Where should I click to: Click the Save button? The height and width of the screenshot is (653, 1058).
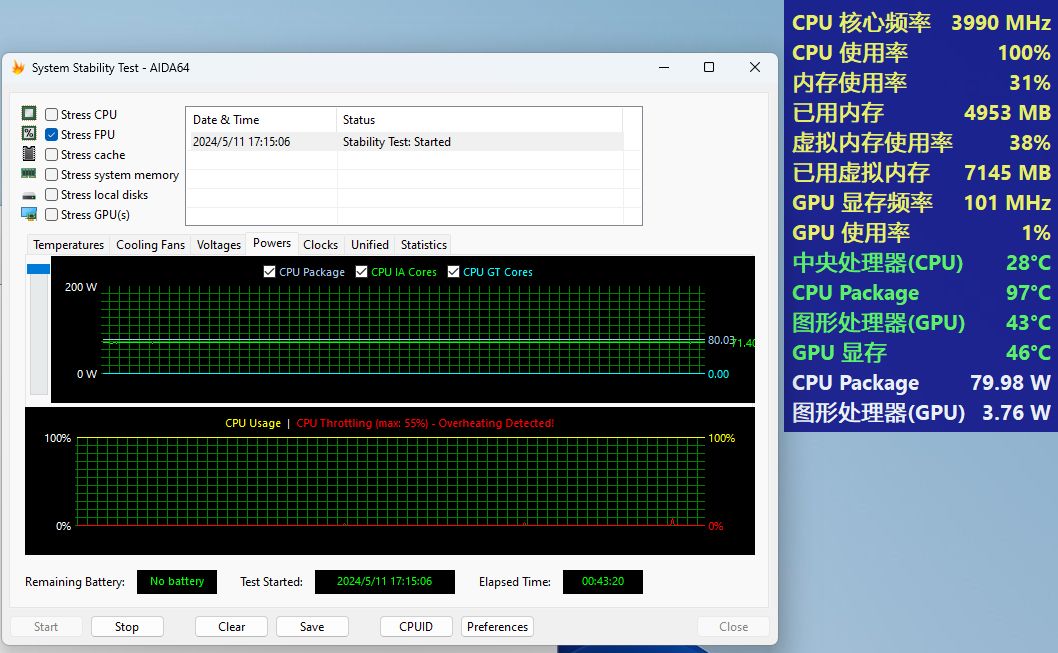tap(312, 627)
